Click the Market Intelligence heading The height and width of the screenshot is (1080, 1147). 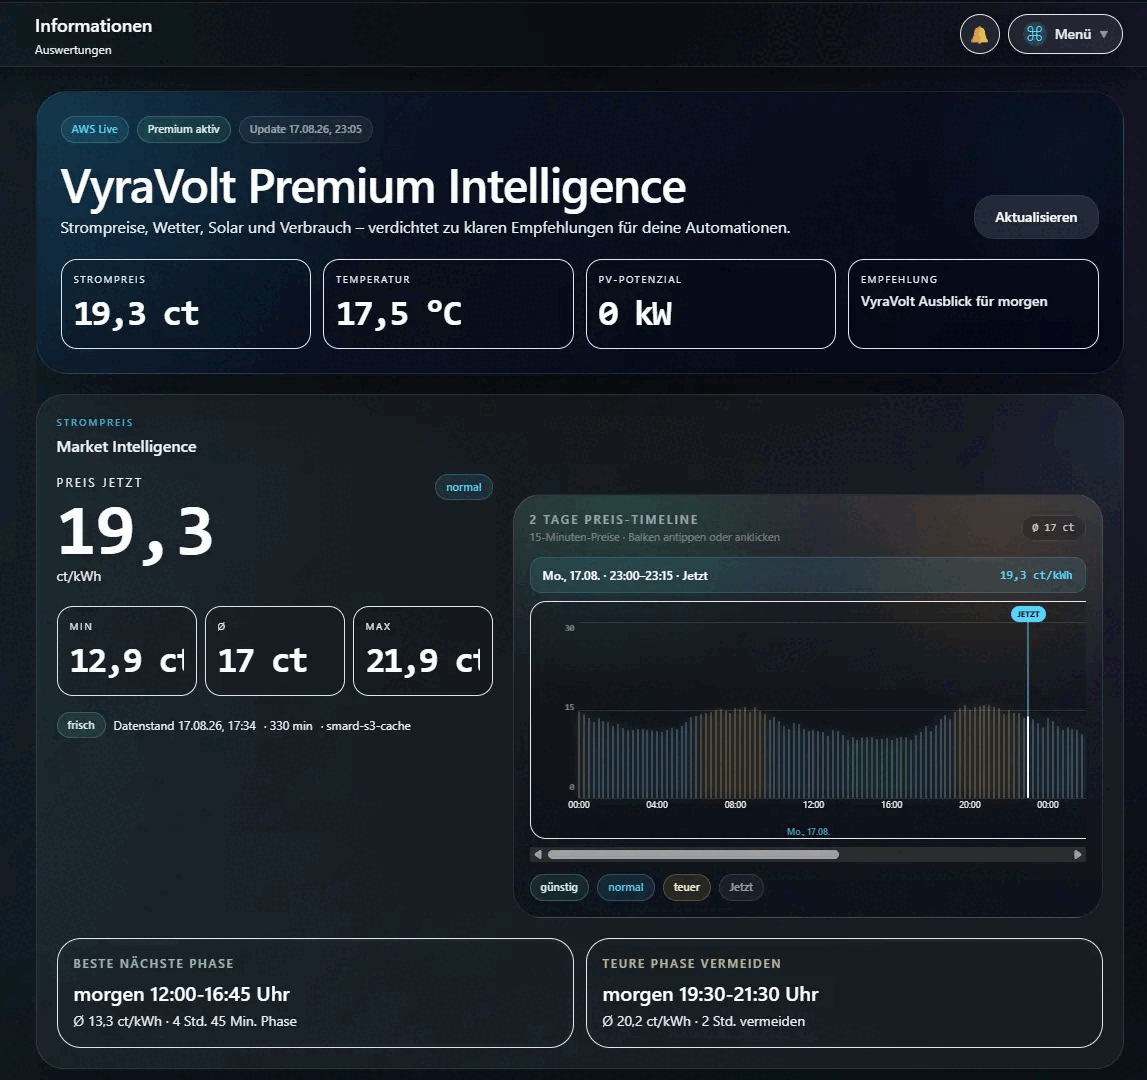coord(127,447)
